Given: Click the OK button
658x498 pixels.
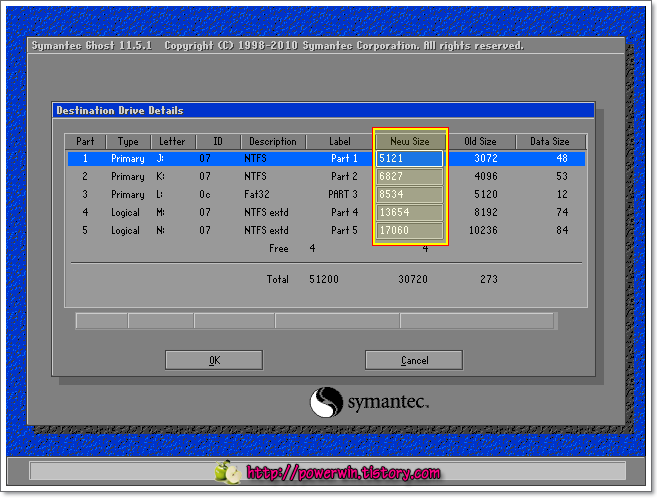Looking at the screenshot, I should pos(214,360).
